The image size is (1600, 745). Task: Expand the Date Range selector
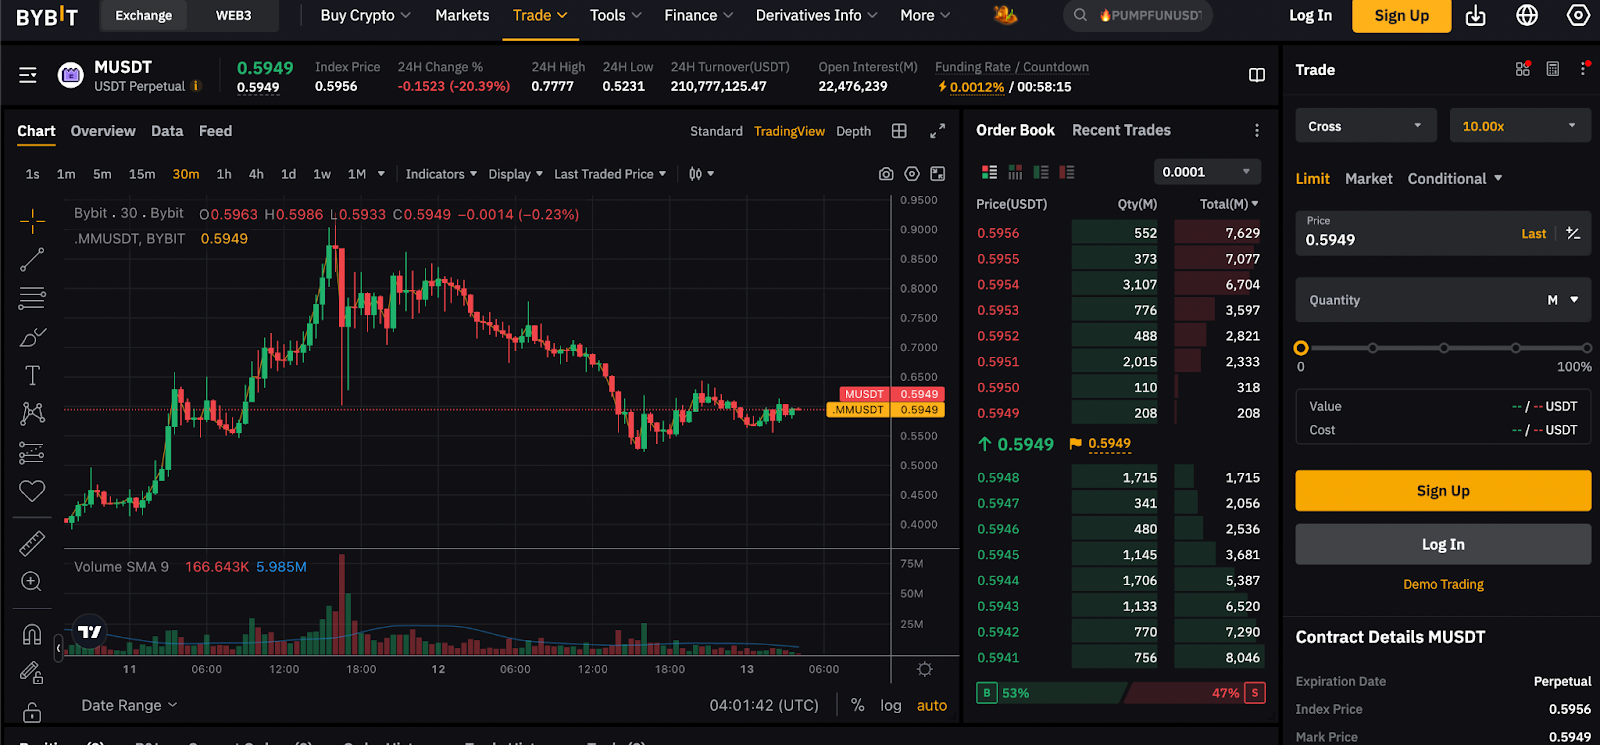[129, 705]
